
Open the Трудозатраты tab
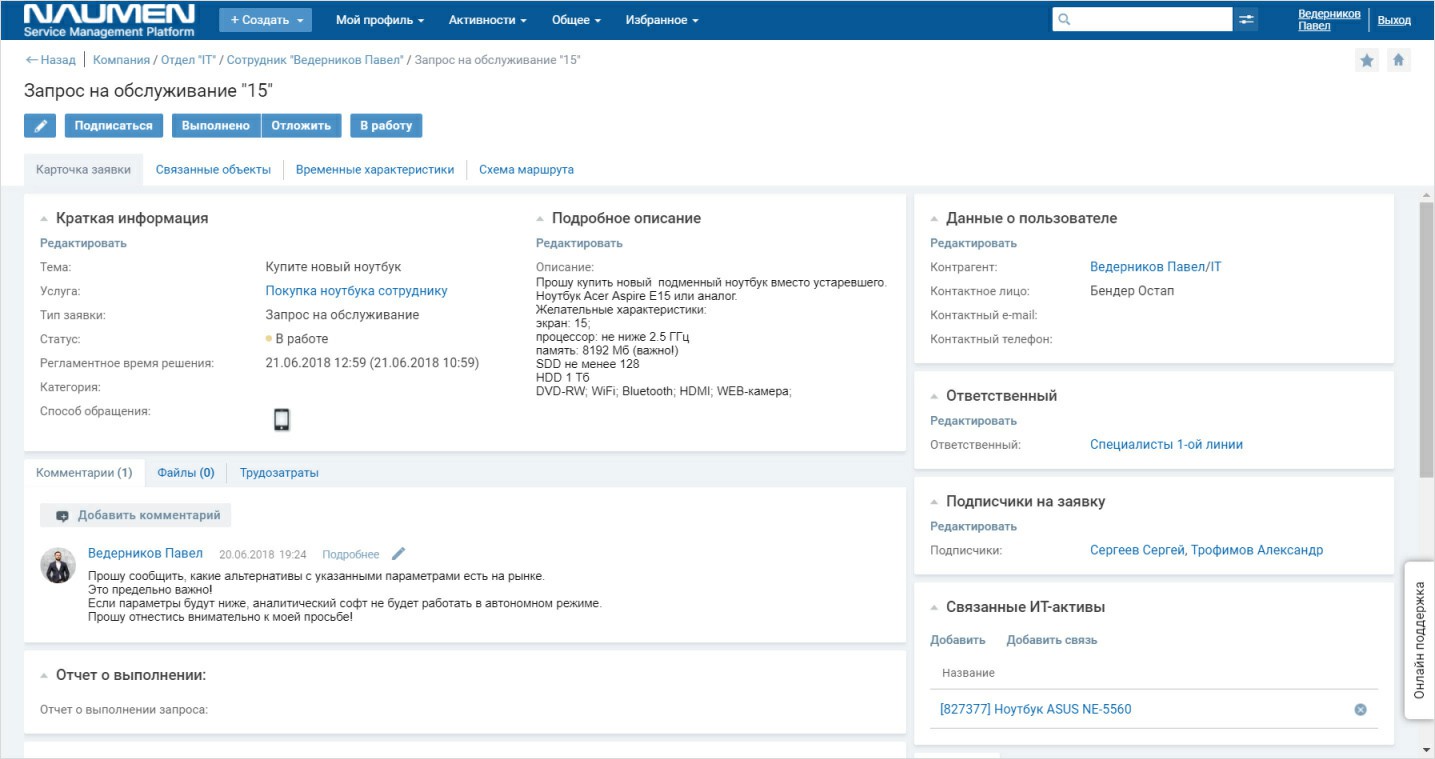coord(279,473)
